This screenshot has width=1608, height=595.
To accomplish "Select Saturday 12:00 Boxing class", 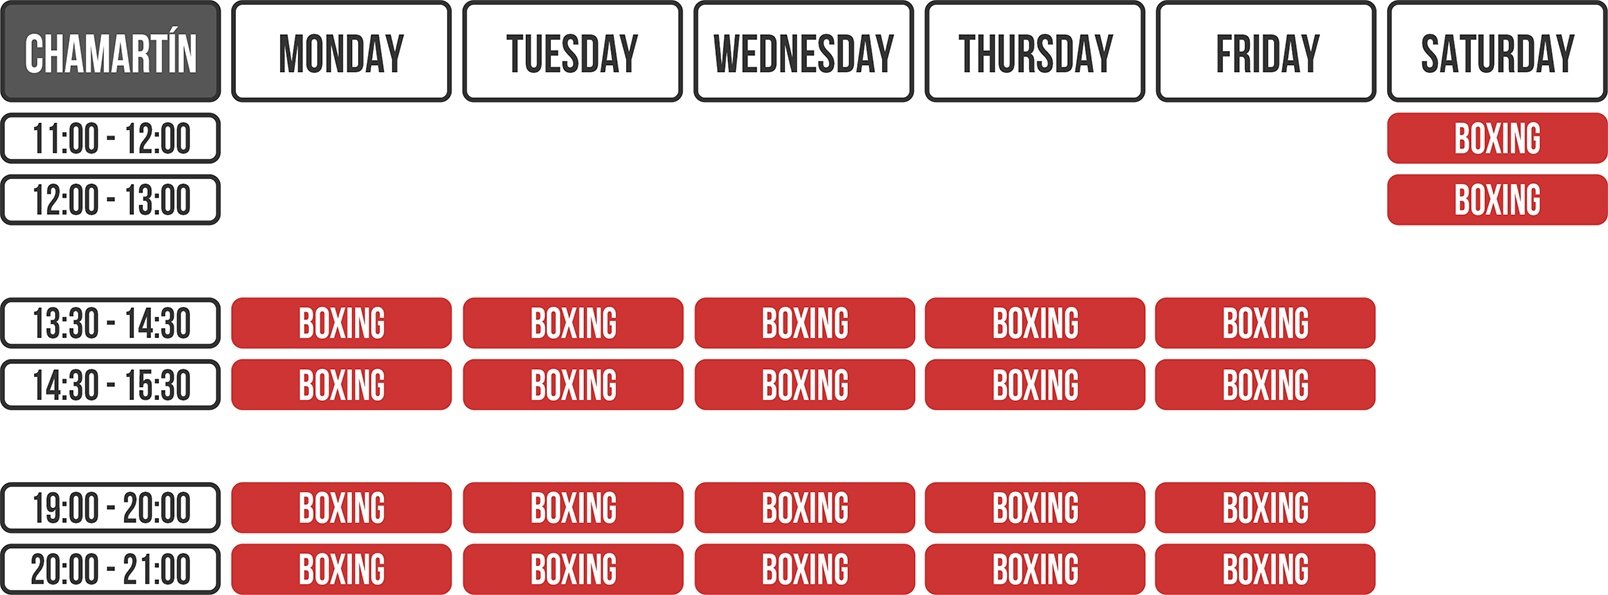I will pos(1497,200).
